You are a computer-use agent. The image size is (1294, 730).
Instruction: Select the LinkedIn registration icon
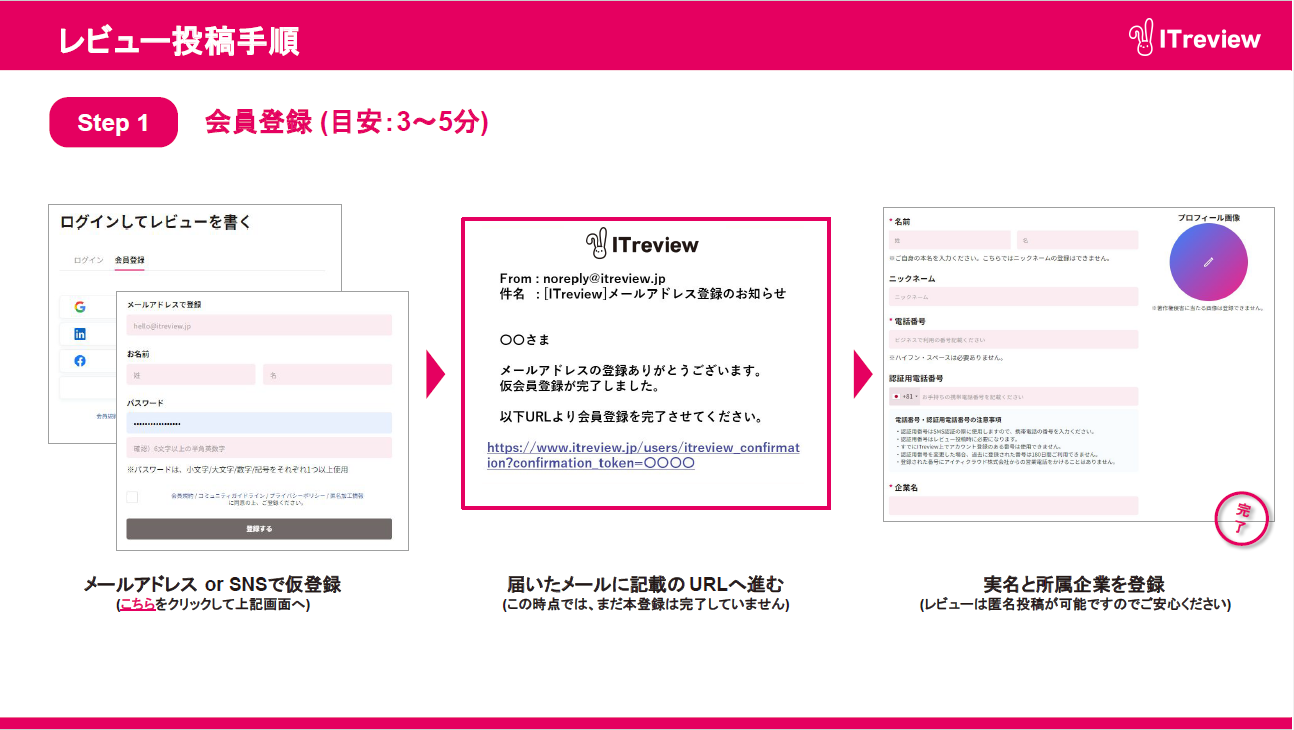click(80, 334)
